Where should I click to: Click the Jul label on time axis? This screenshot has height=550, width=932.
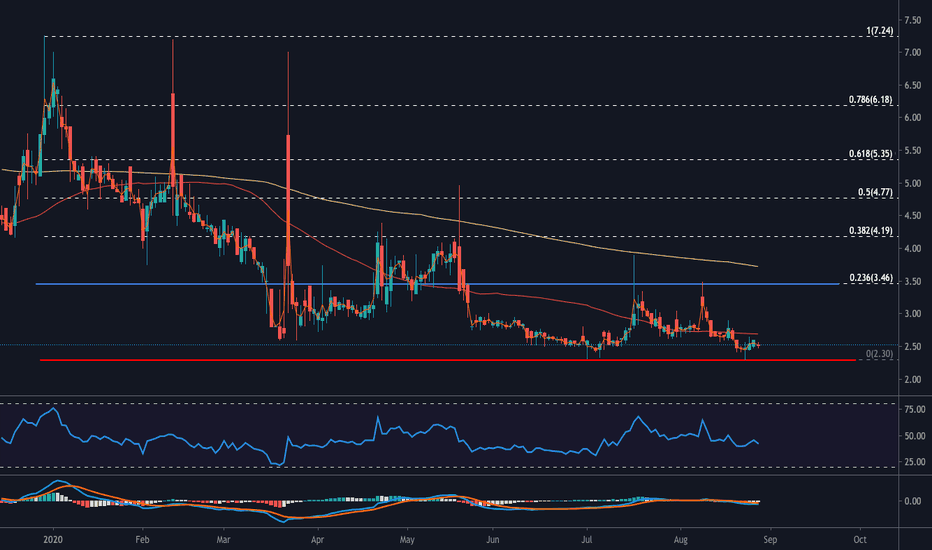click(x=587, y=540)
